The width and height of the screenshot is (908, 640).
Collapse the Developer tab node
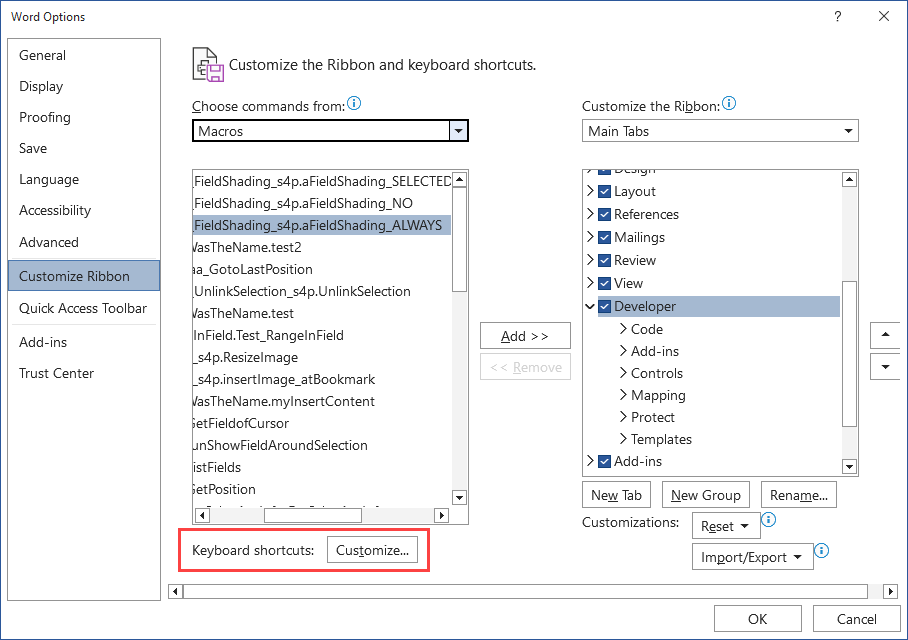click(x=590, y=306)
